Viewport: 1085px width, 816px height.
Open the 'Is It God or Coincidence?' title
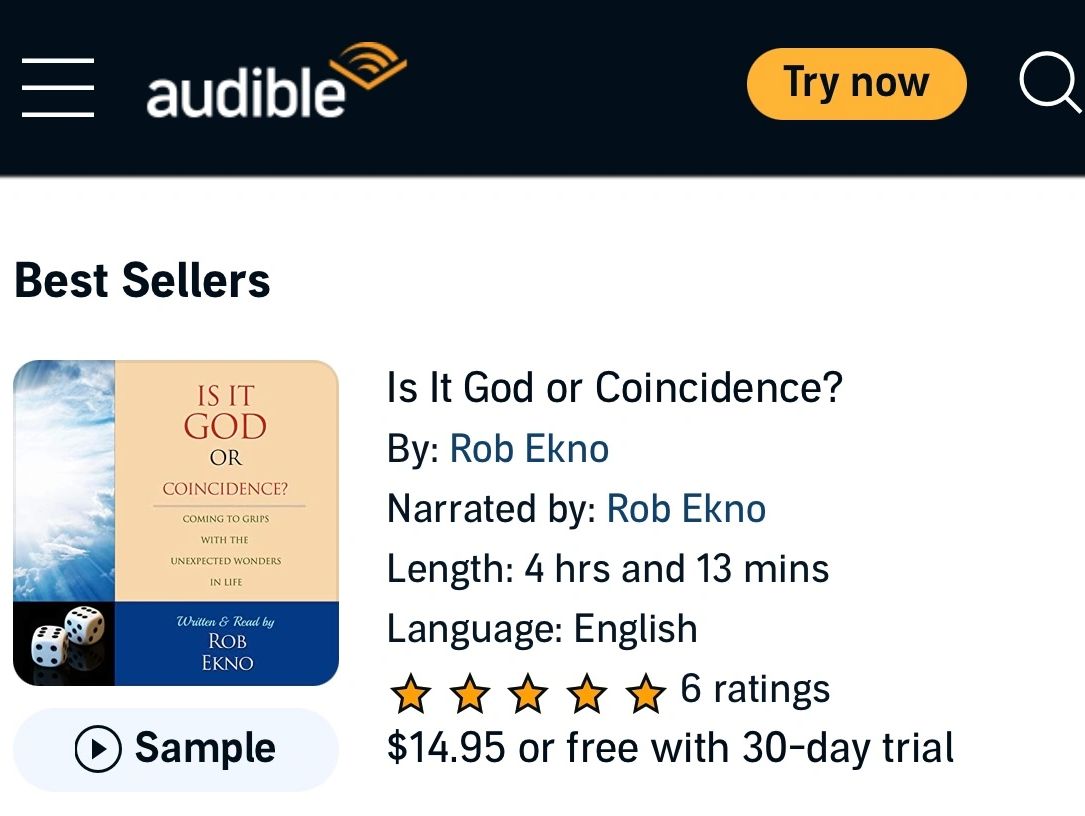click(x=614, y=387)
